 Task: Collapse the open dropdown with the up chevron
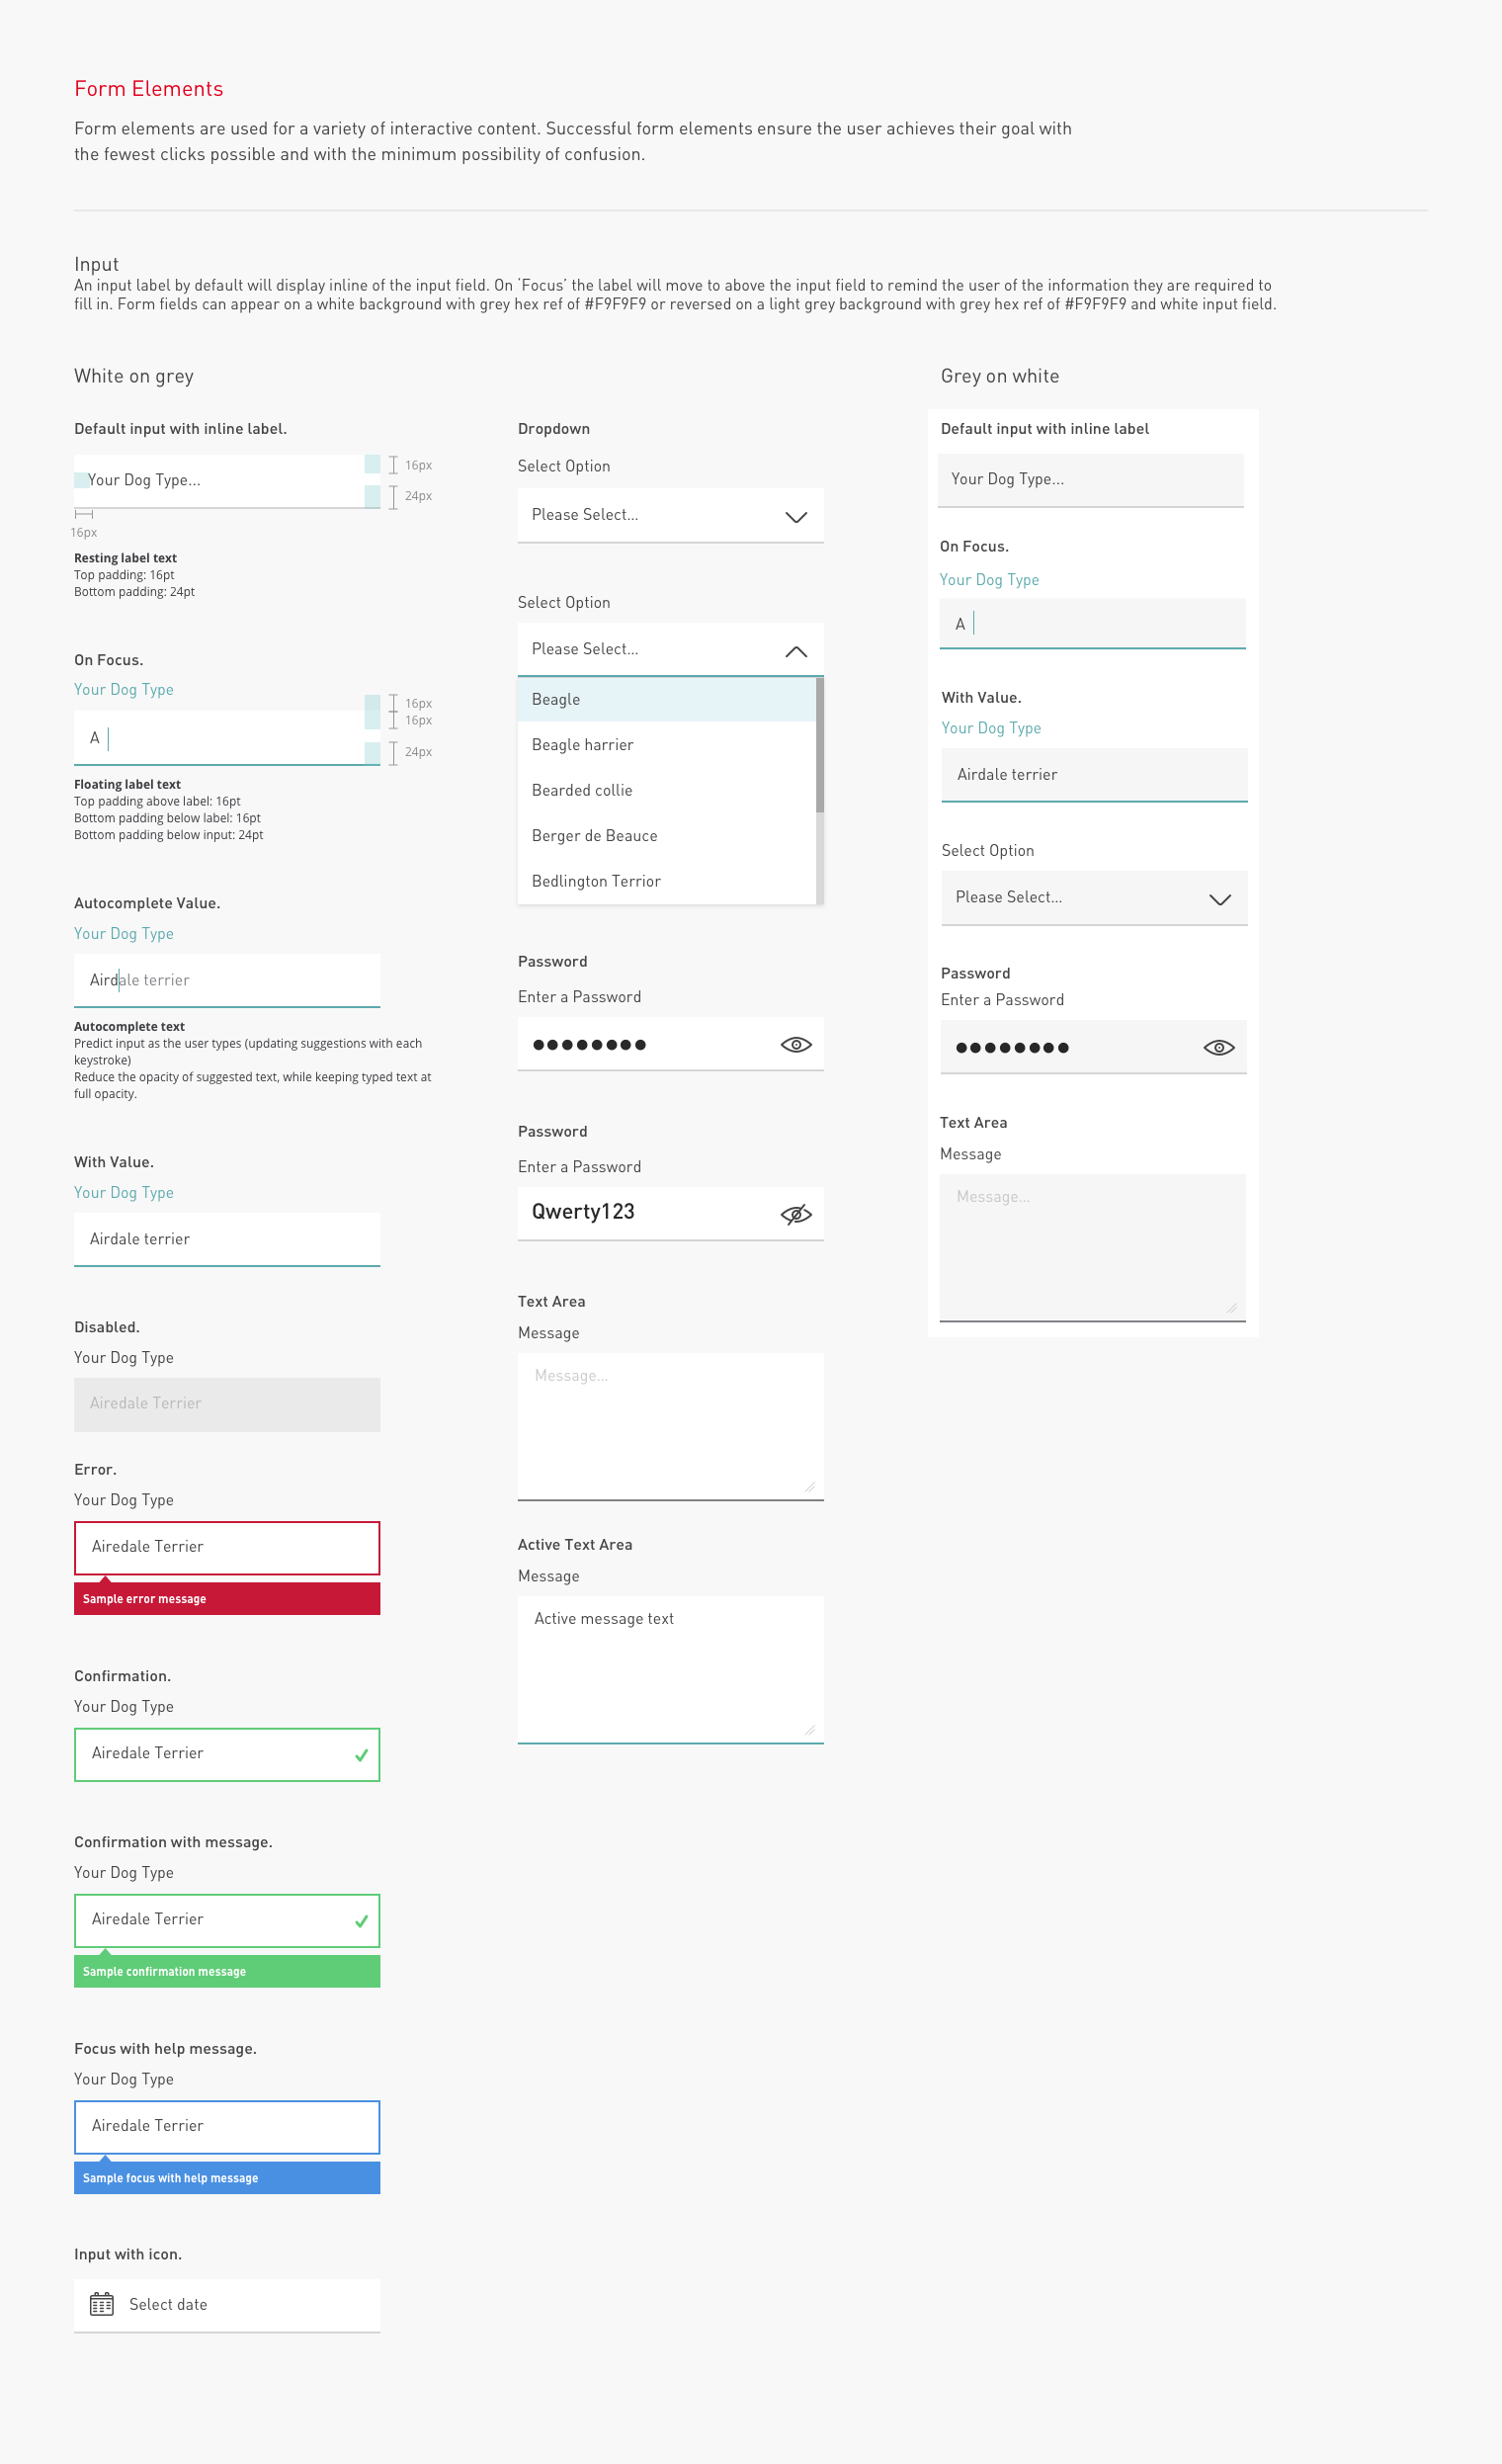click(795, 651)
